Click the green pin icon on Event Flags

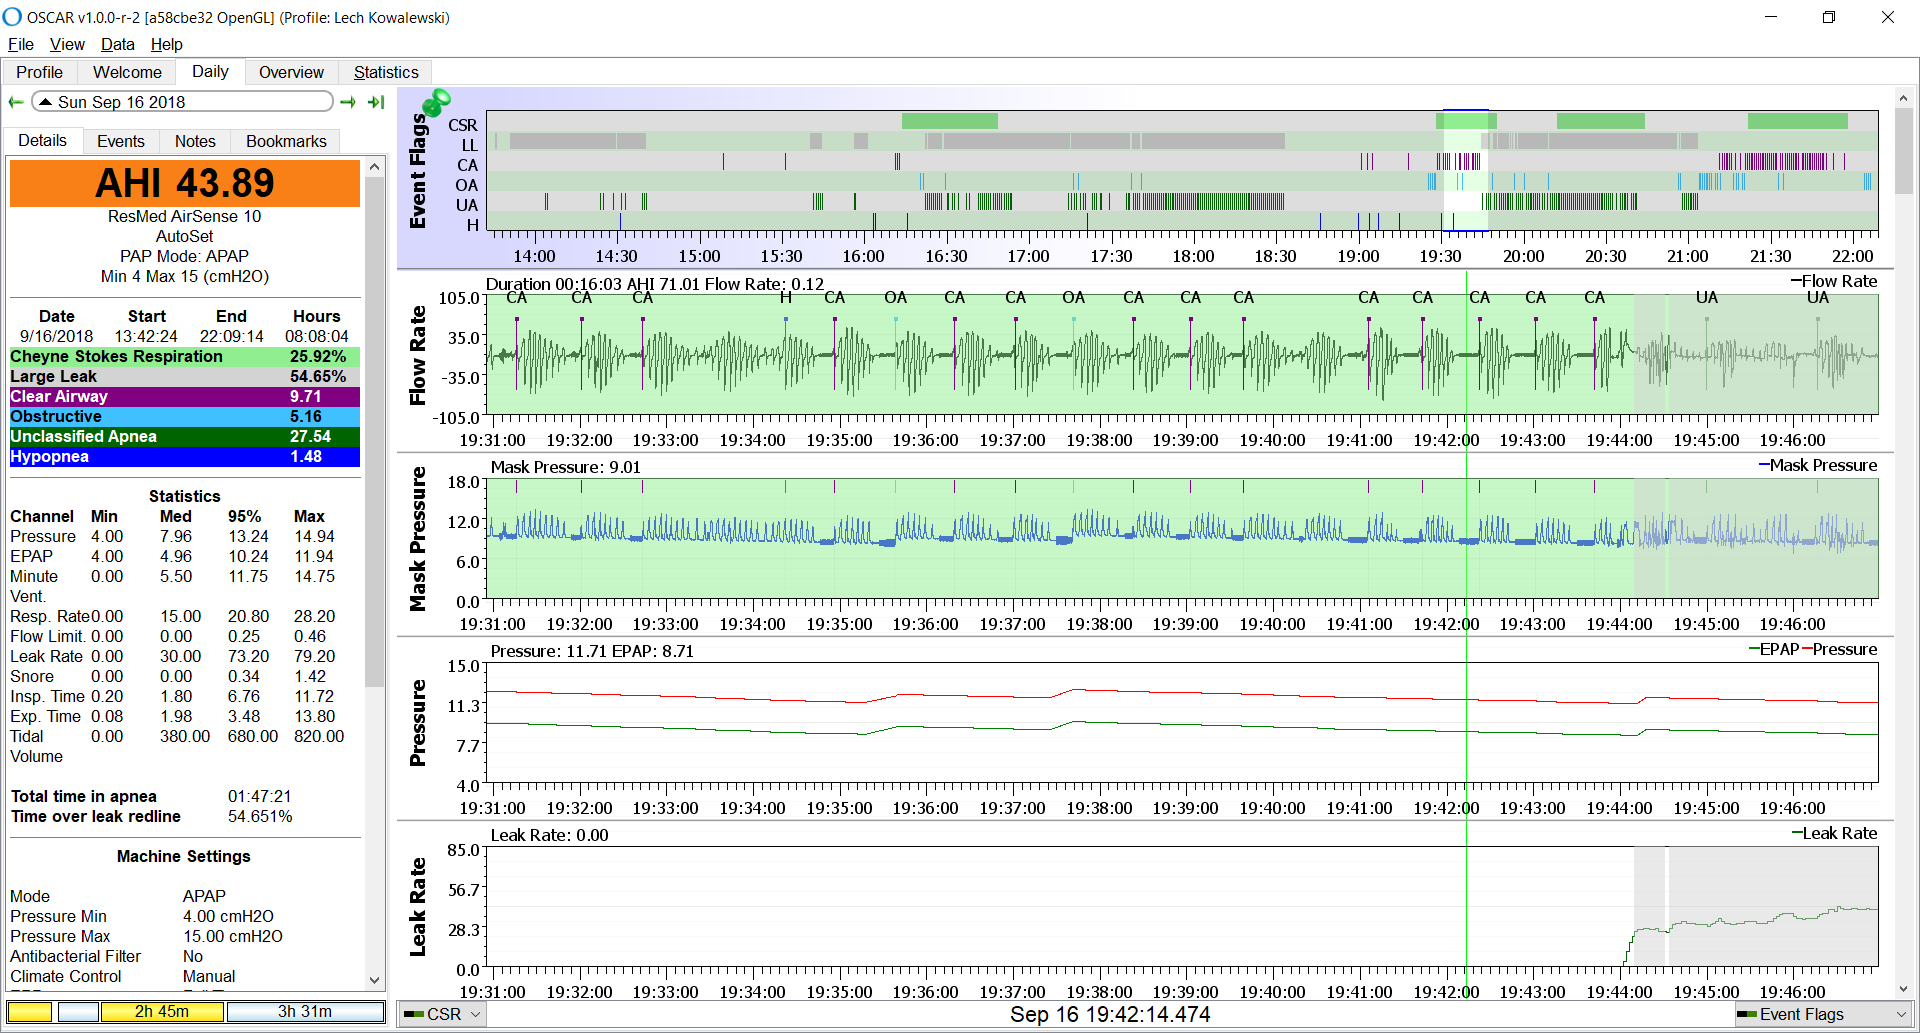coord(436,102)
